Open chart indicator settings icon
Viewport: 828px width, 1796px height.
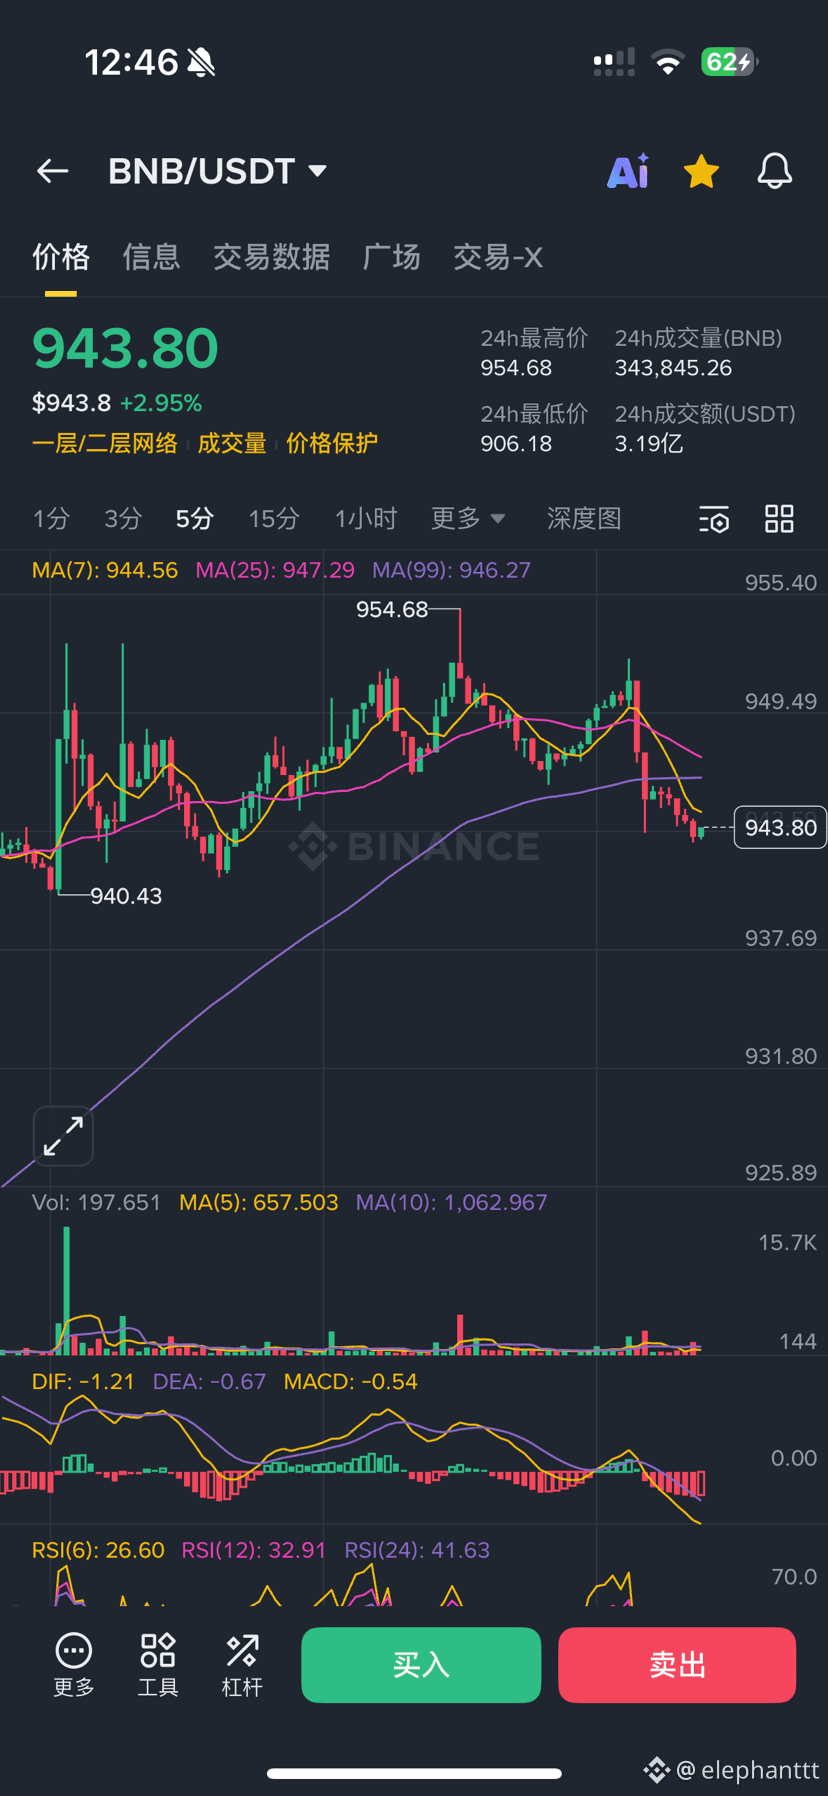coord(714,519)
